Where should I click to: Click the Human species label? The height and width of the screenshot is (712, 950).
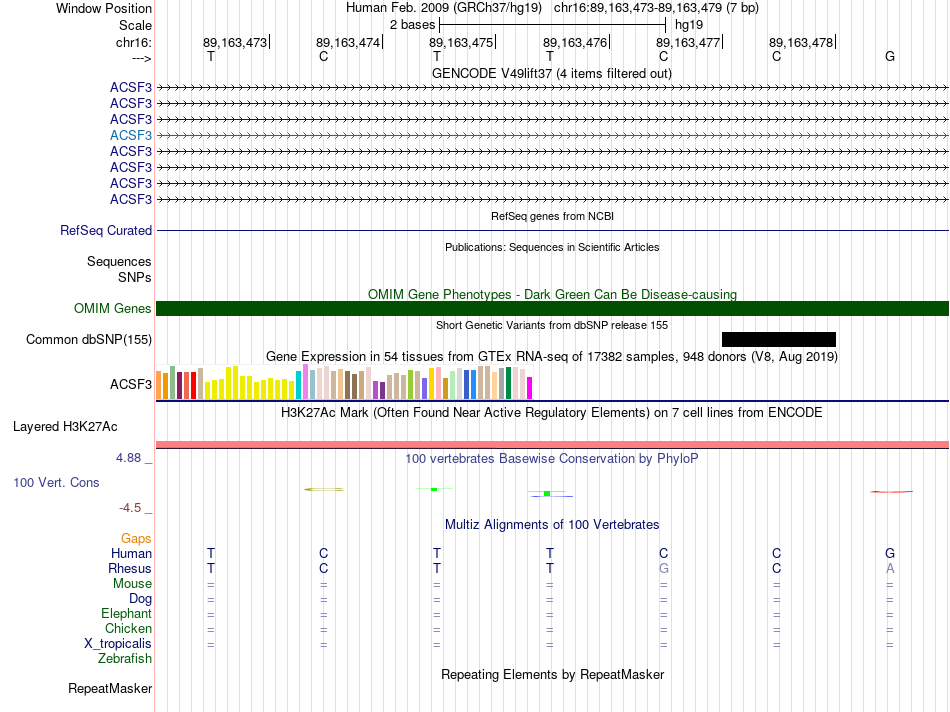pyautogui.click(x=131, y=553)
